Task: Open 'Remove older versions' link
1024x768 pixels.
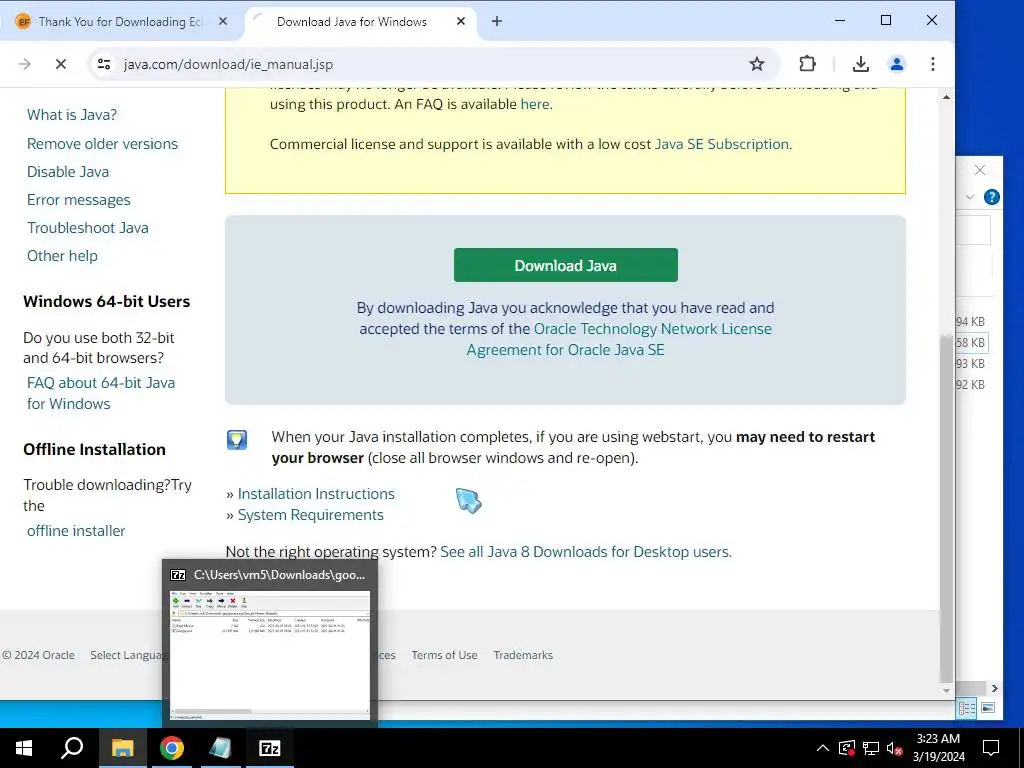Action: pyautogui.click(x=103, y=144)
